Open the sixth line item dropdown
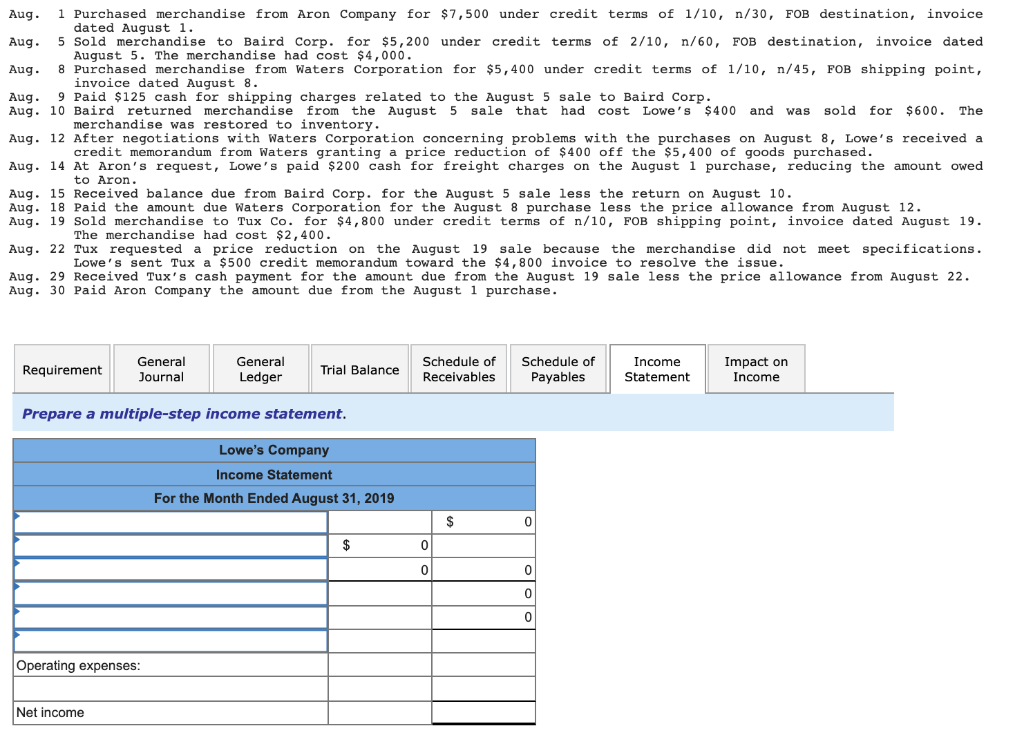This screenshot has height=735, width=1024. 171,641
